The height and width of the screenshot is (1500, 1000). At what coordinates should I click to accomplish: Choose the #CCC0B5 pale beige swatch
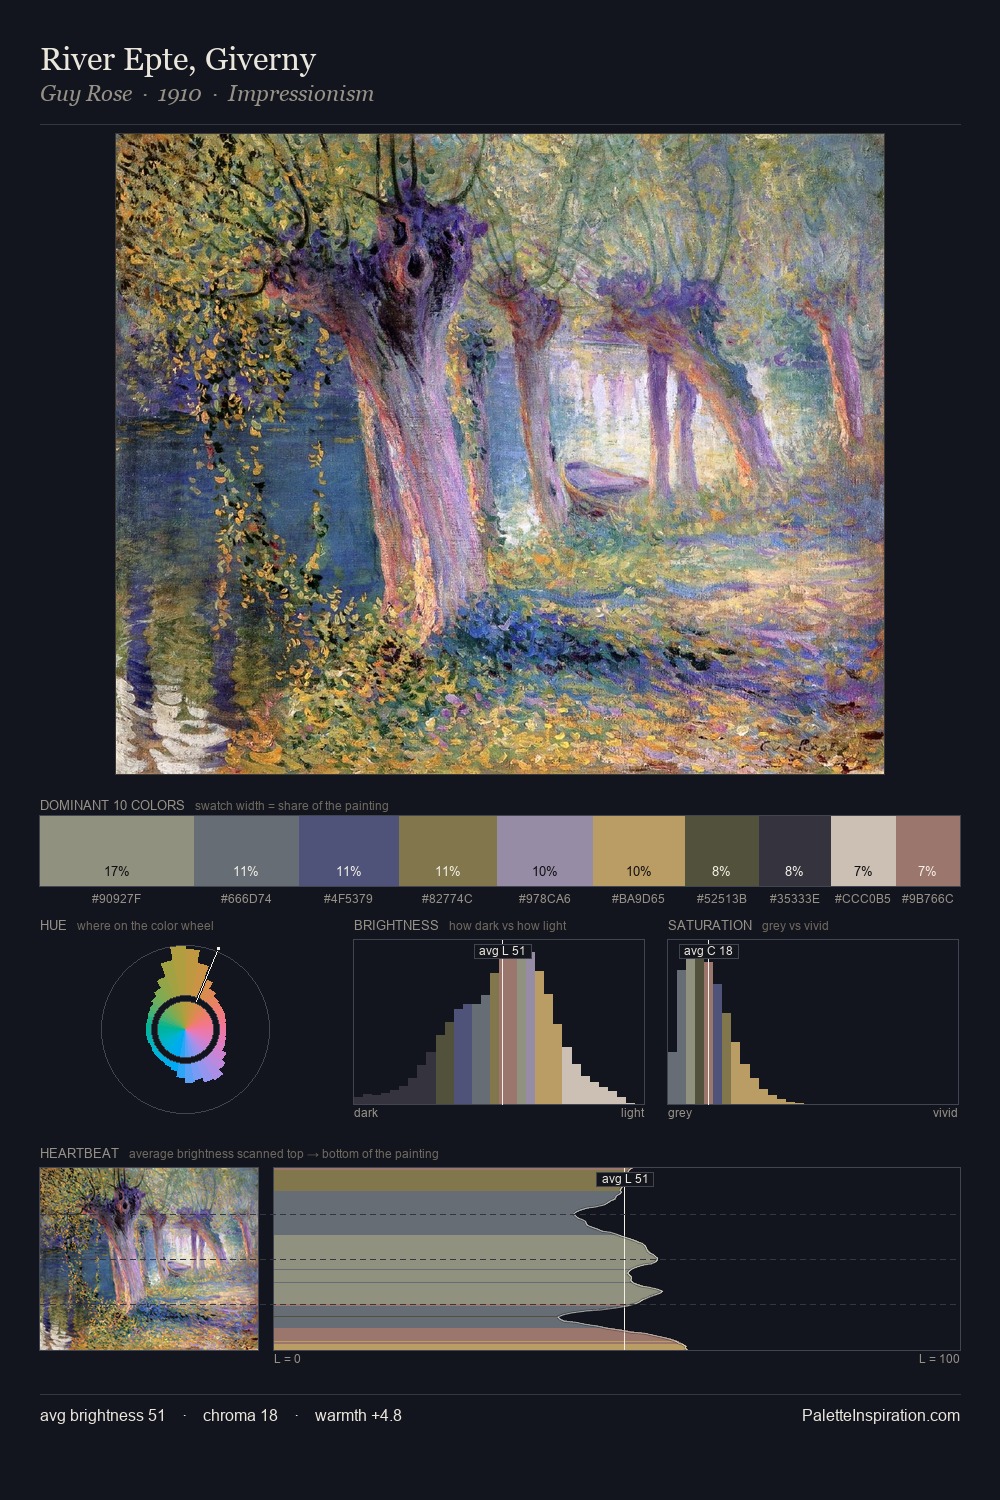(x=863, y=851)
